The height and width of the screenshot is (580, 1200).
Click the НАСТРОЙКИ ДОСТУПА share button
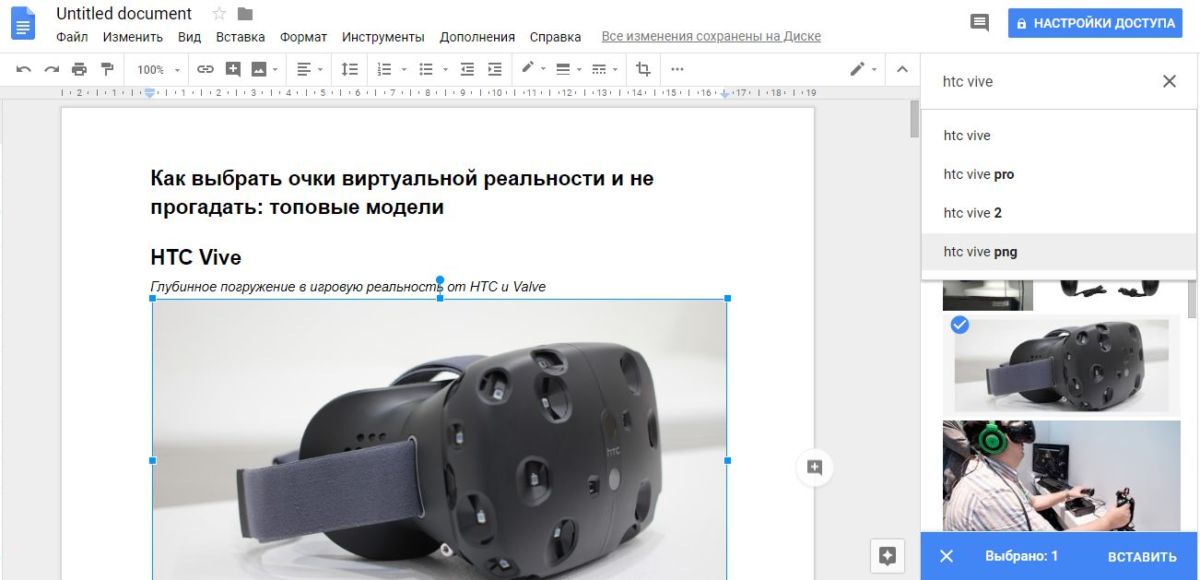1095,23
